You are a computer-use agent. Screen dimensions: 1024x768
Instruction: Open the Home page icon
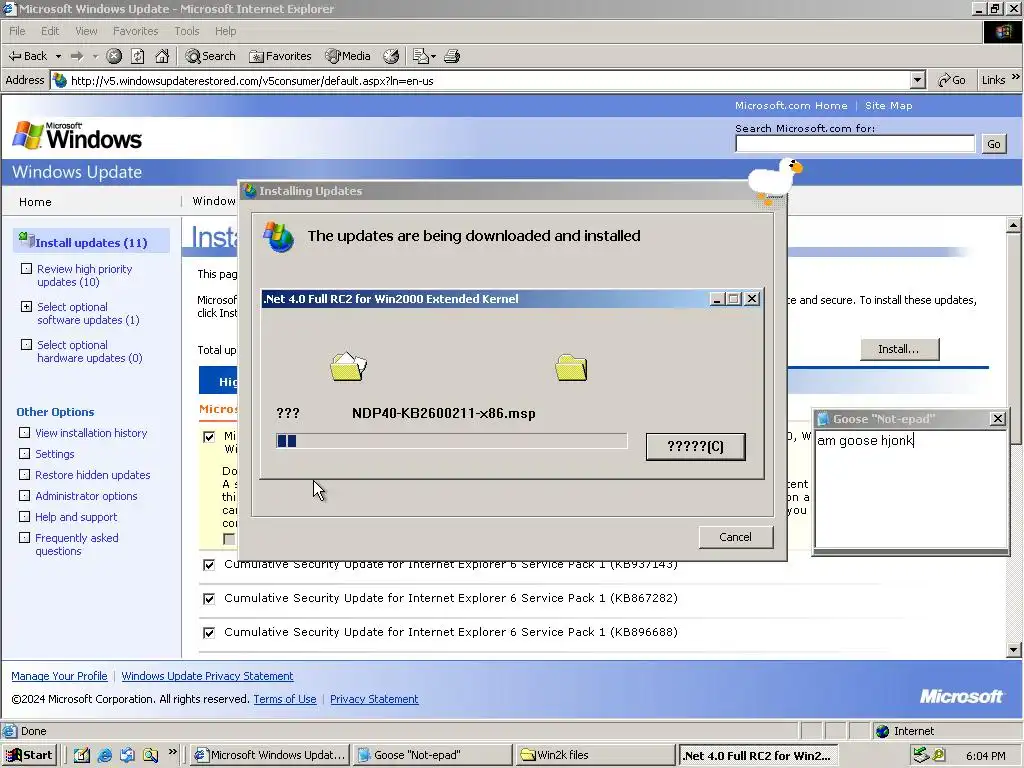coord(162,56)
